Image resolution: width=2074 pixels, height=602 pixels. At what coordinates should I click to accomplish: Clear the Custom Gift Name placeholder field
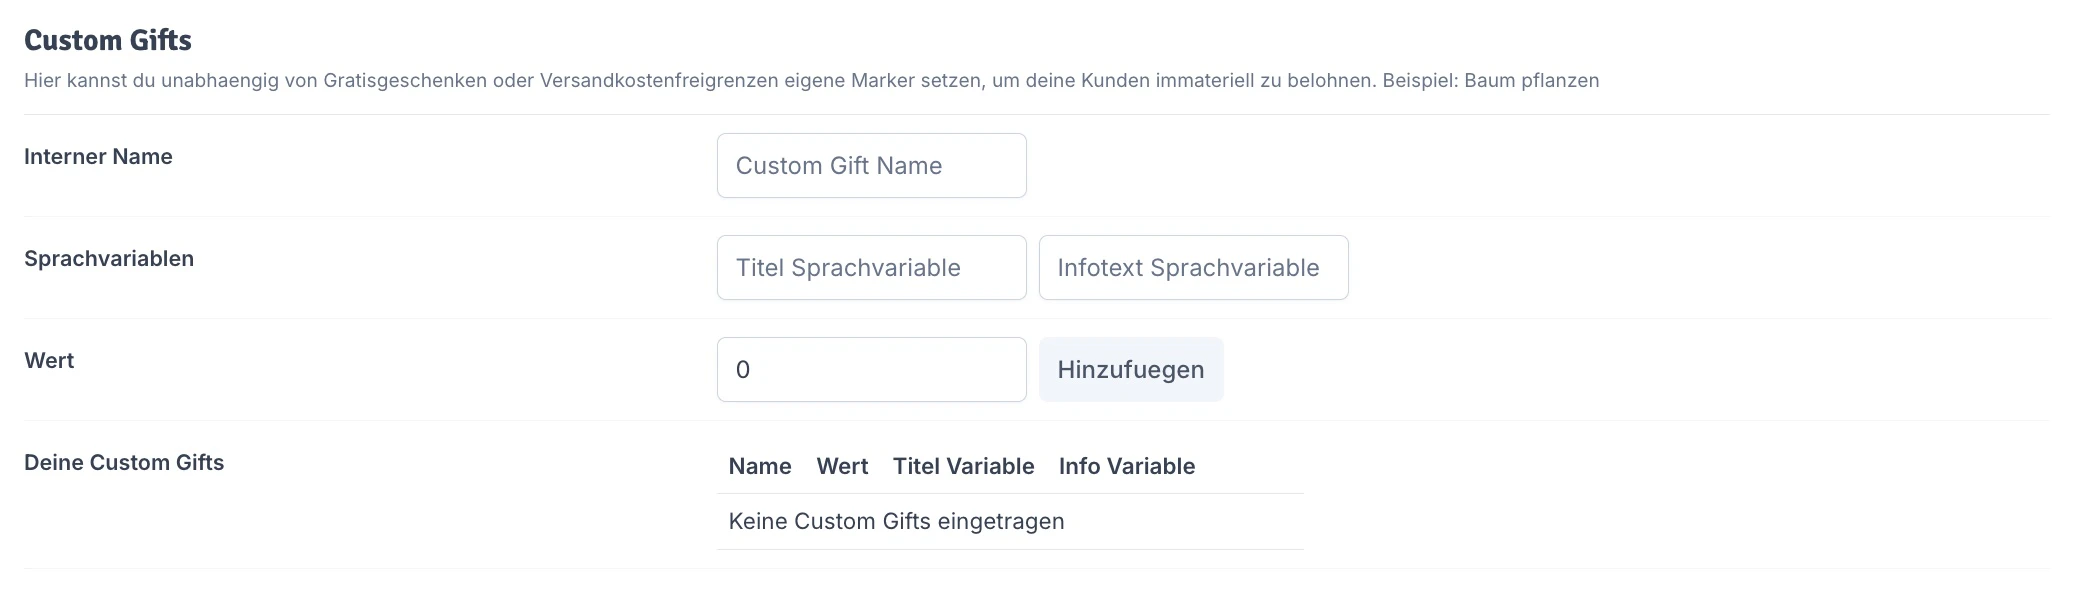pos(870,165)
